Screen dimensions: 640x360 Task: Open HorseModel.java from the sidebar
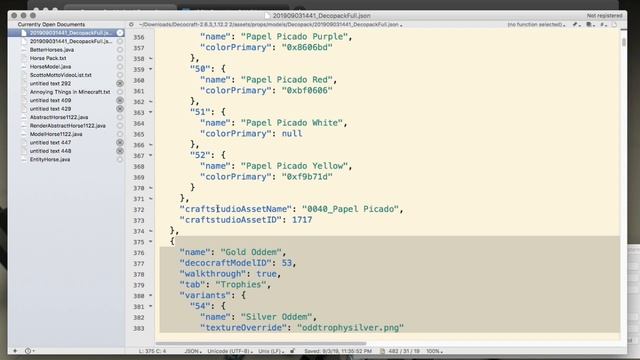pos(50,67)
